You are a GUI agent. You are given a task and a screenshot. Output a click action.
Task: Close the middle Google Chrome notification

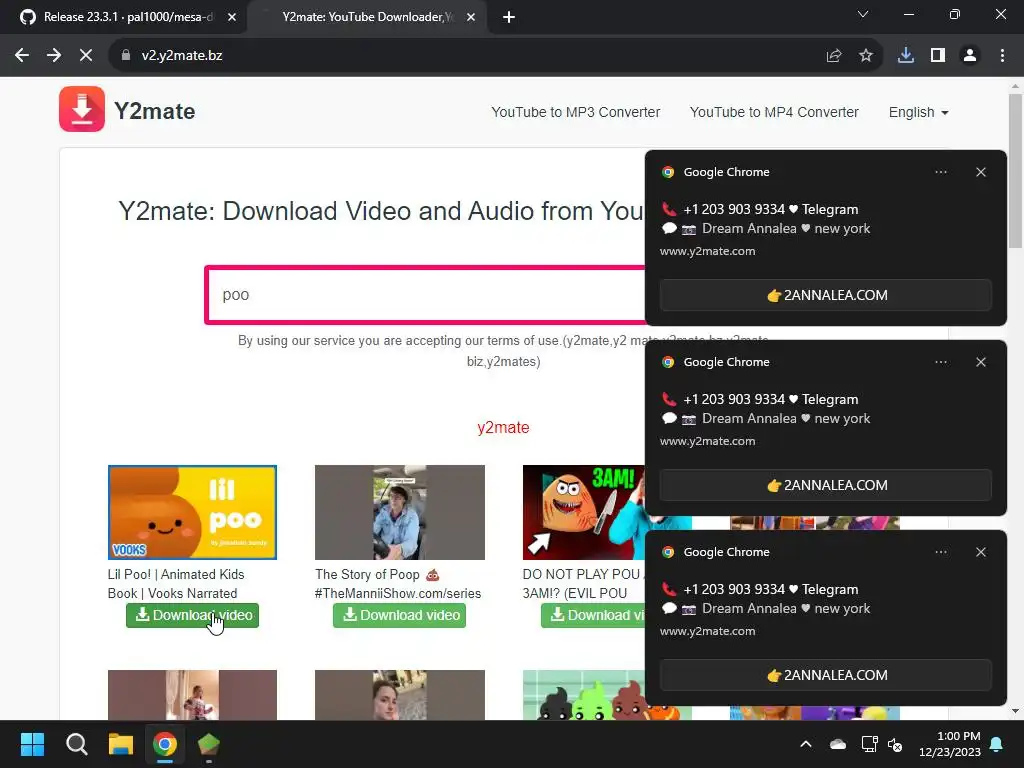click(980, 362)
